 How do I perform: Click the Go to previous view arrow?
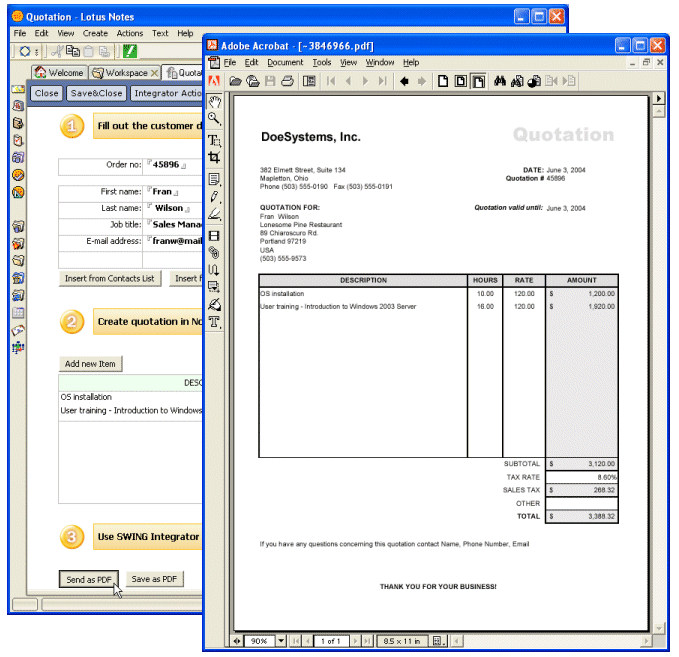point(404,81)
